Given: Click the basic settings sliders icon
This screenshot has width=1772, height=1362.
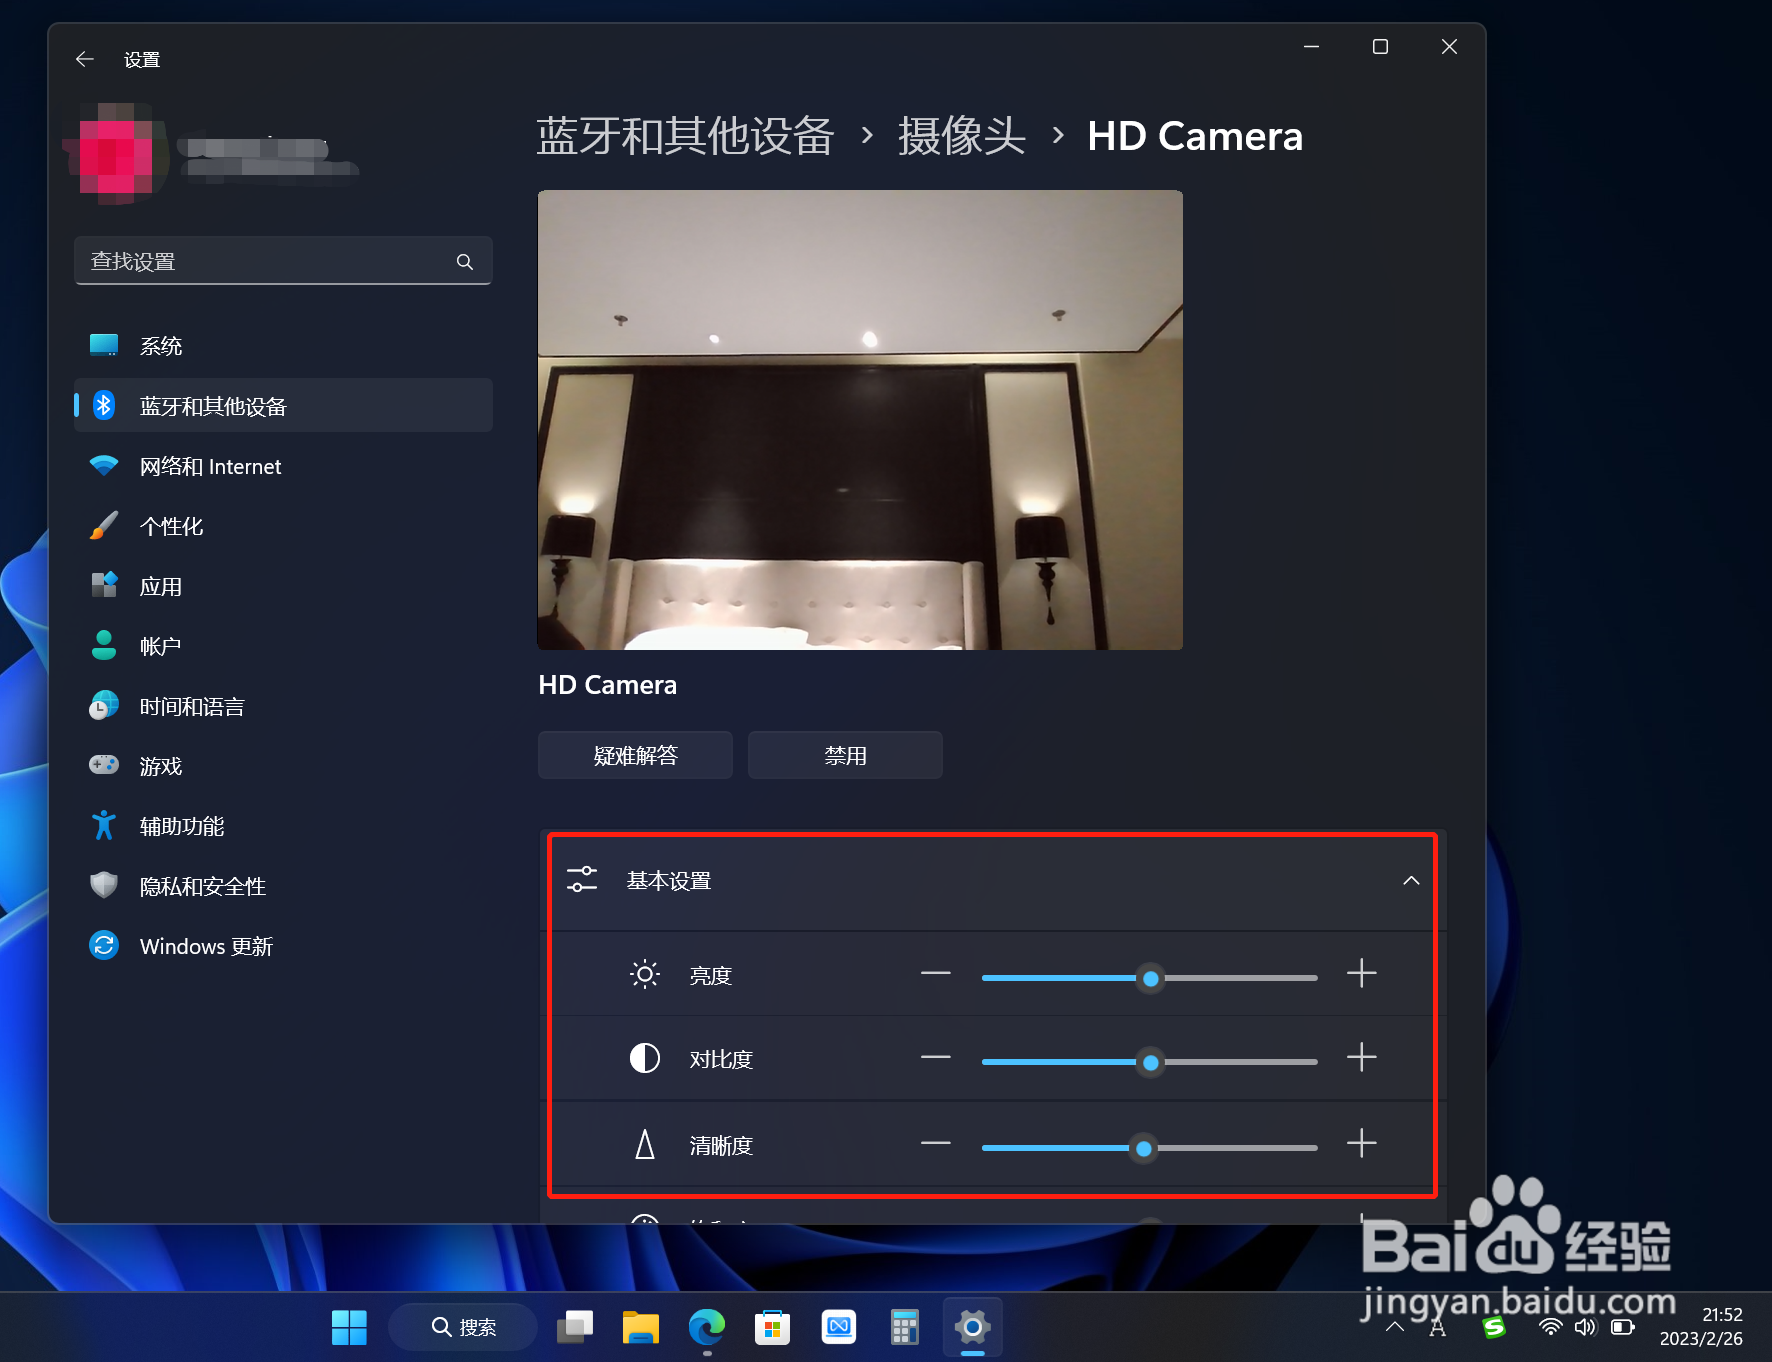Looking at the screenshot, I should [582, 880].
